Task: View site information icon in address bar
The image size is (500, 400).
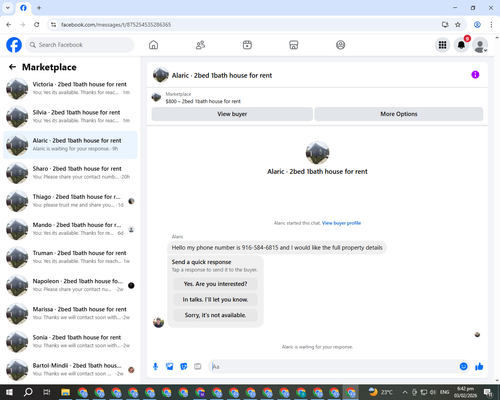Action: (x=53, y=25)
